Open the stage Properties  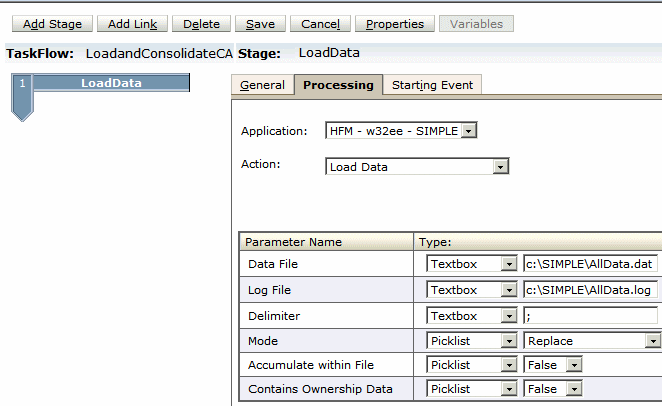click(395, 23)
